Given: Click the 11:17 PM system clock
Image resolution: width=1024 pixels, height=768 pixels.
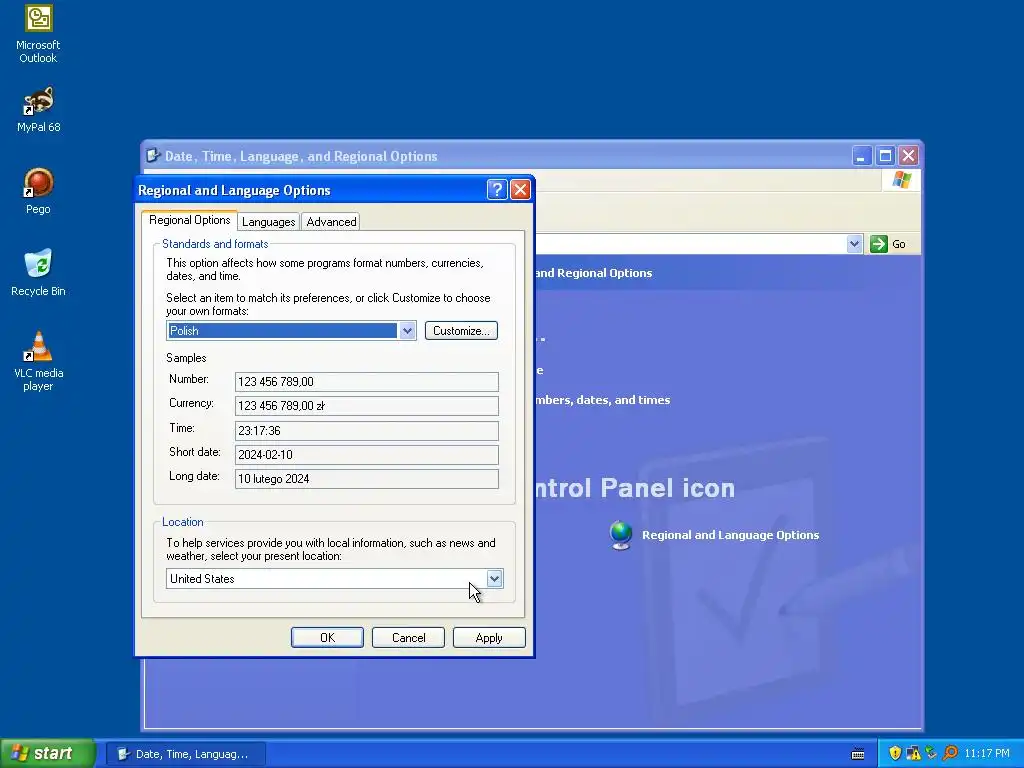Looking at the screenshot, I should [987, 753].
